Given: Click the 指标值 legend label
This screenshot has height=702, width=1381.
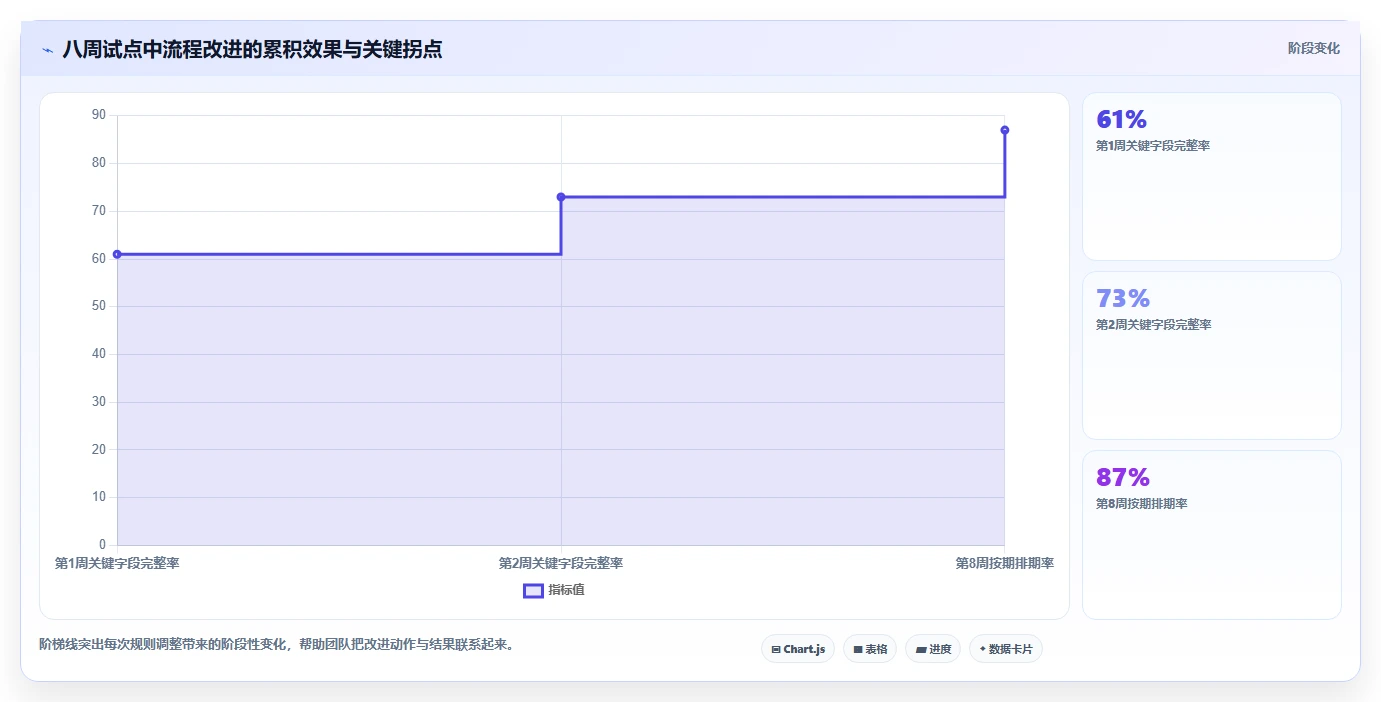Looking at the screenshot, I should pos(566,590).
